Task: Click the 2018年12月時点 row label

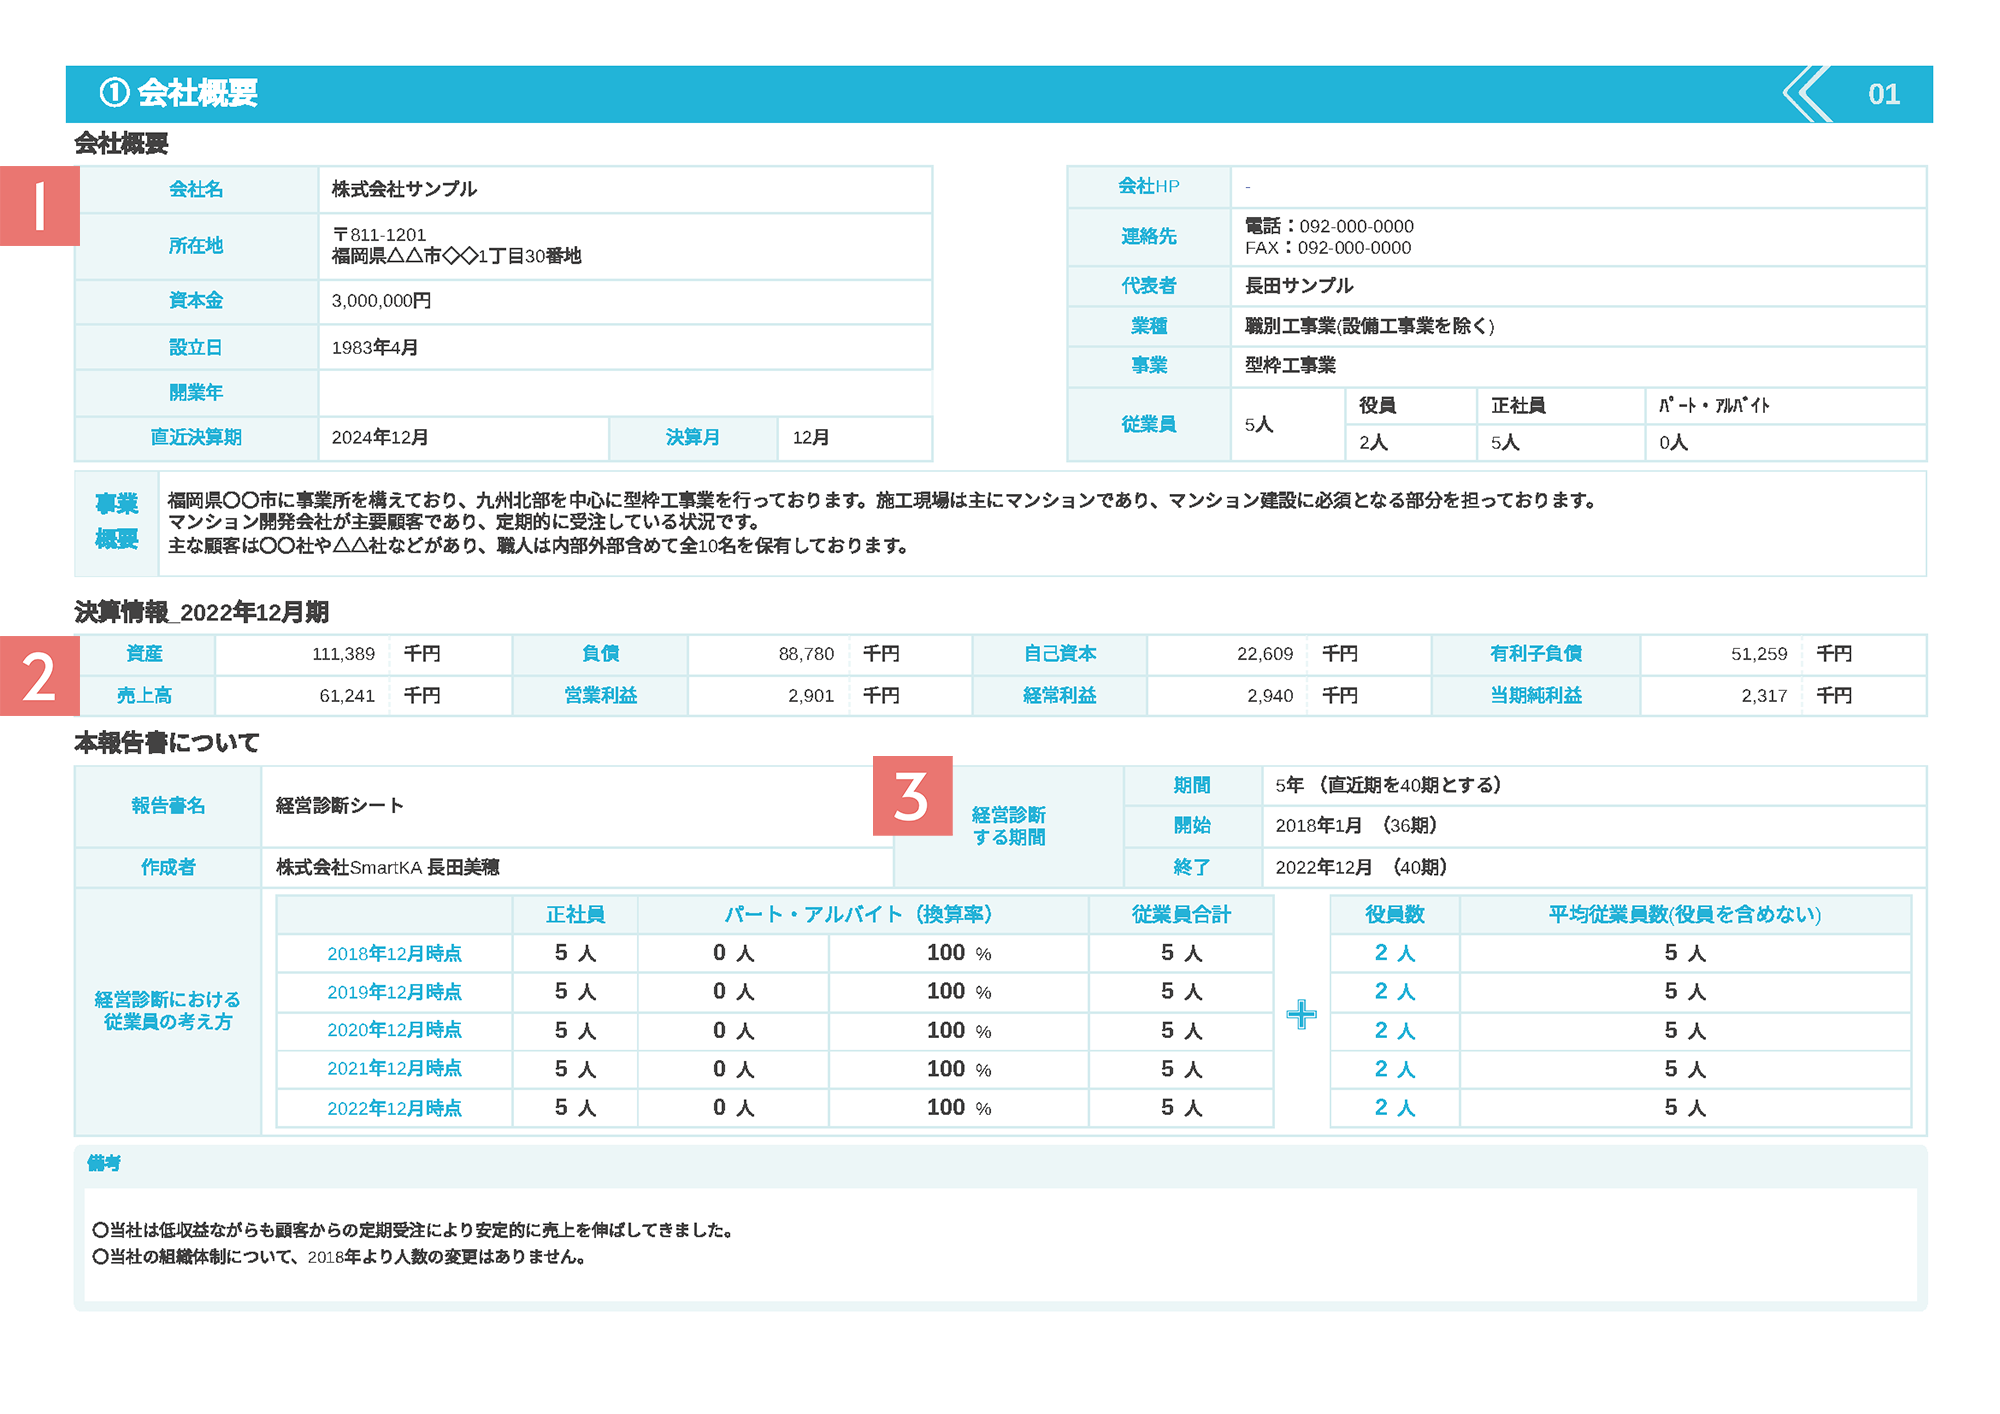Action: tap(395, 953)
